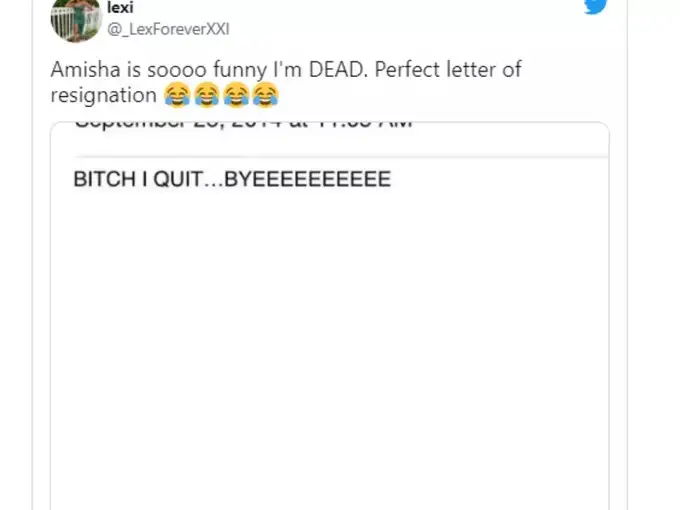Click the "BITCH I QUIT" text in image
This screenshot has width=680, height=510.
click(138, 179)
